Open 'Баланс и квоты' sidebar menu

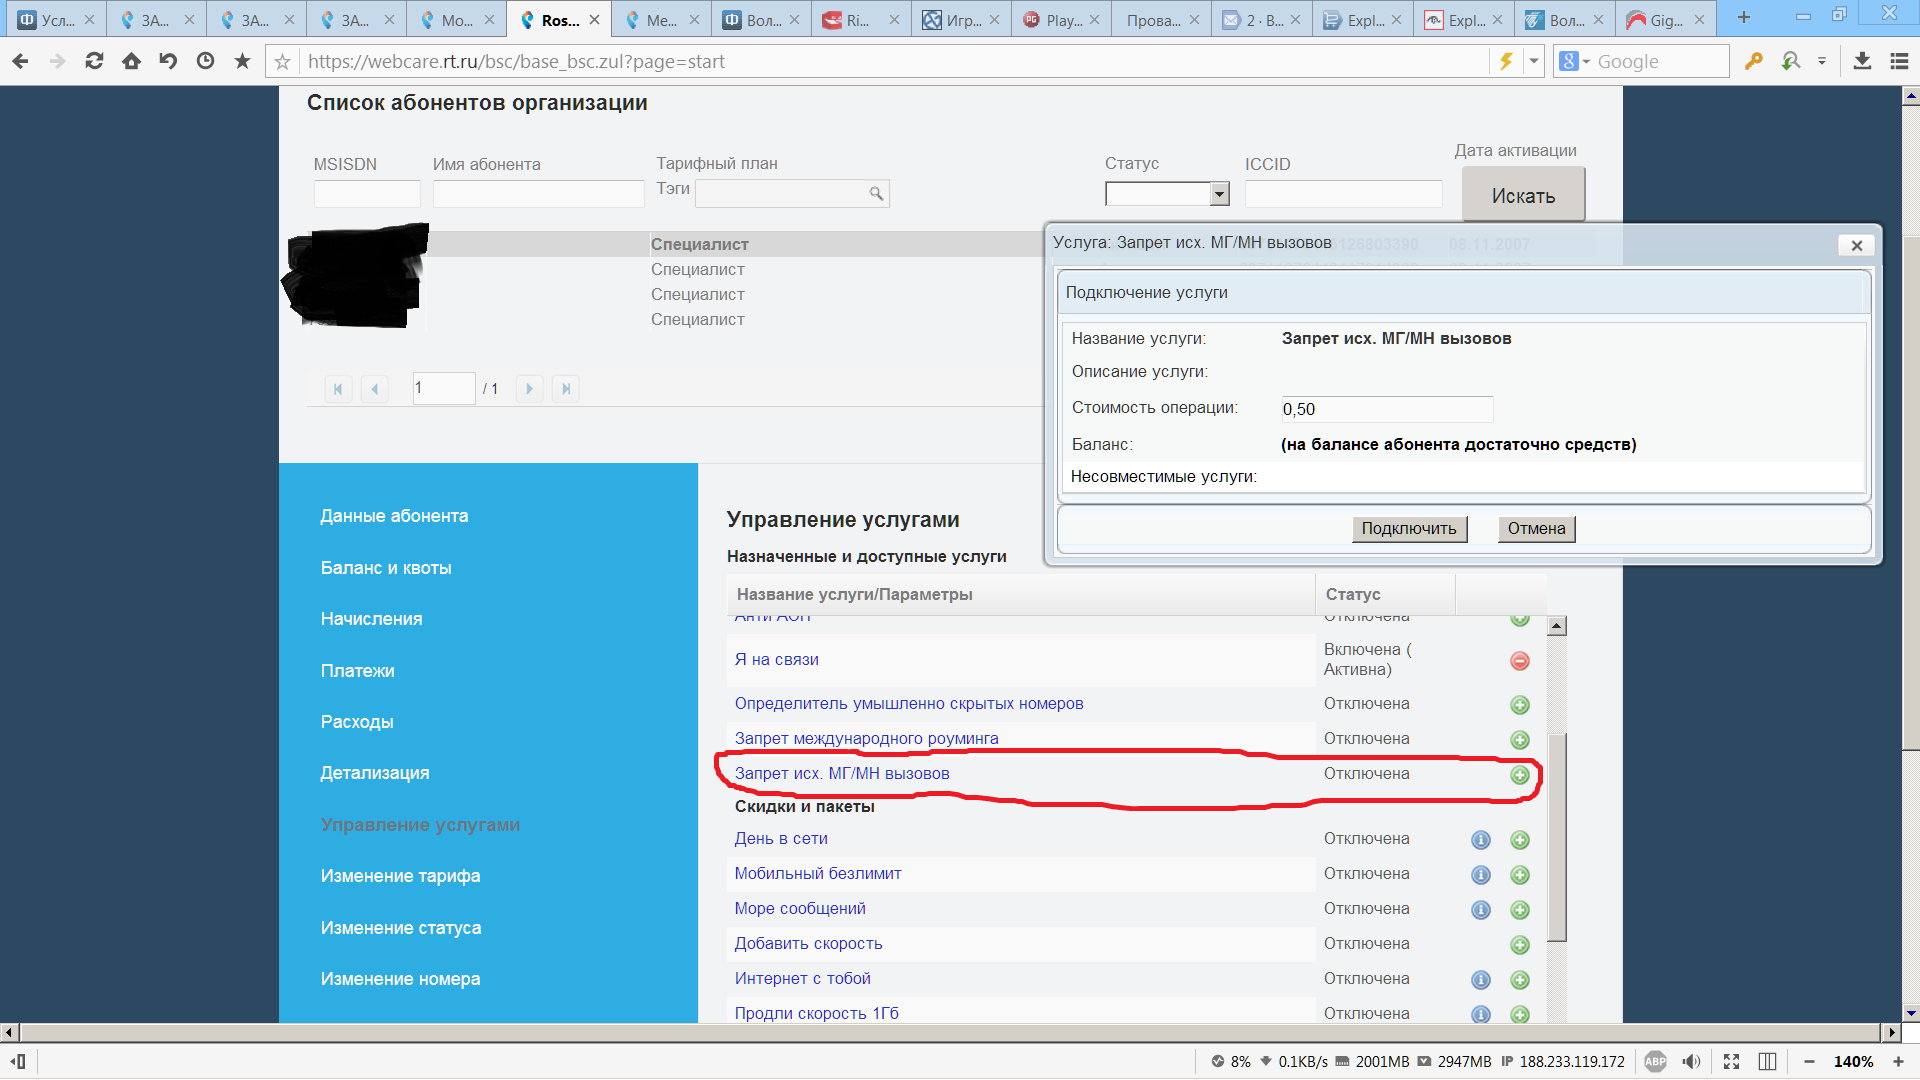point(386,568)
